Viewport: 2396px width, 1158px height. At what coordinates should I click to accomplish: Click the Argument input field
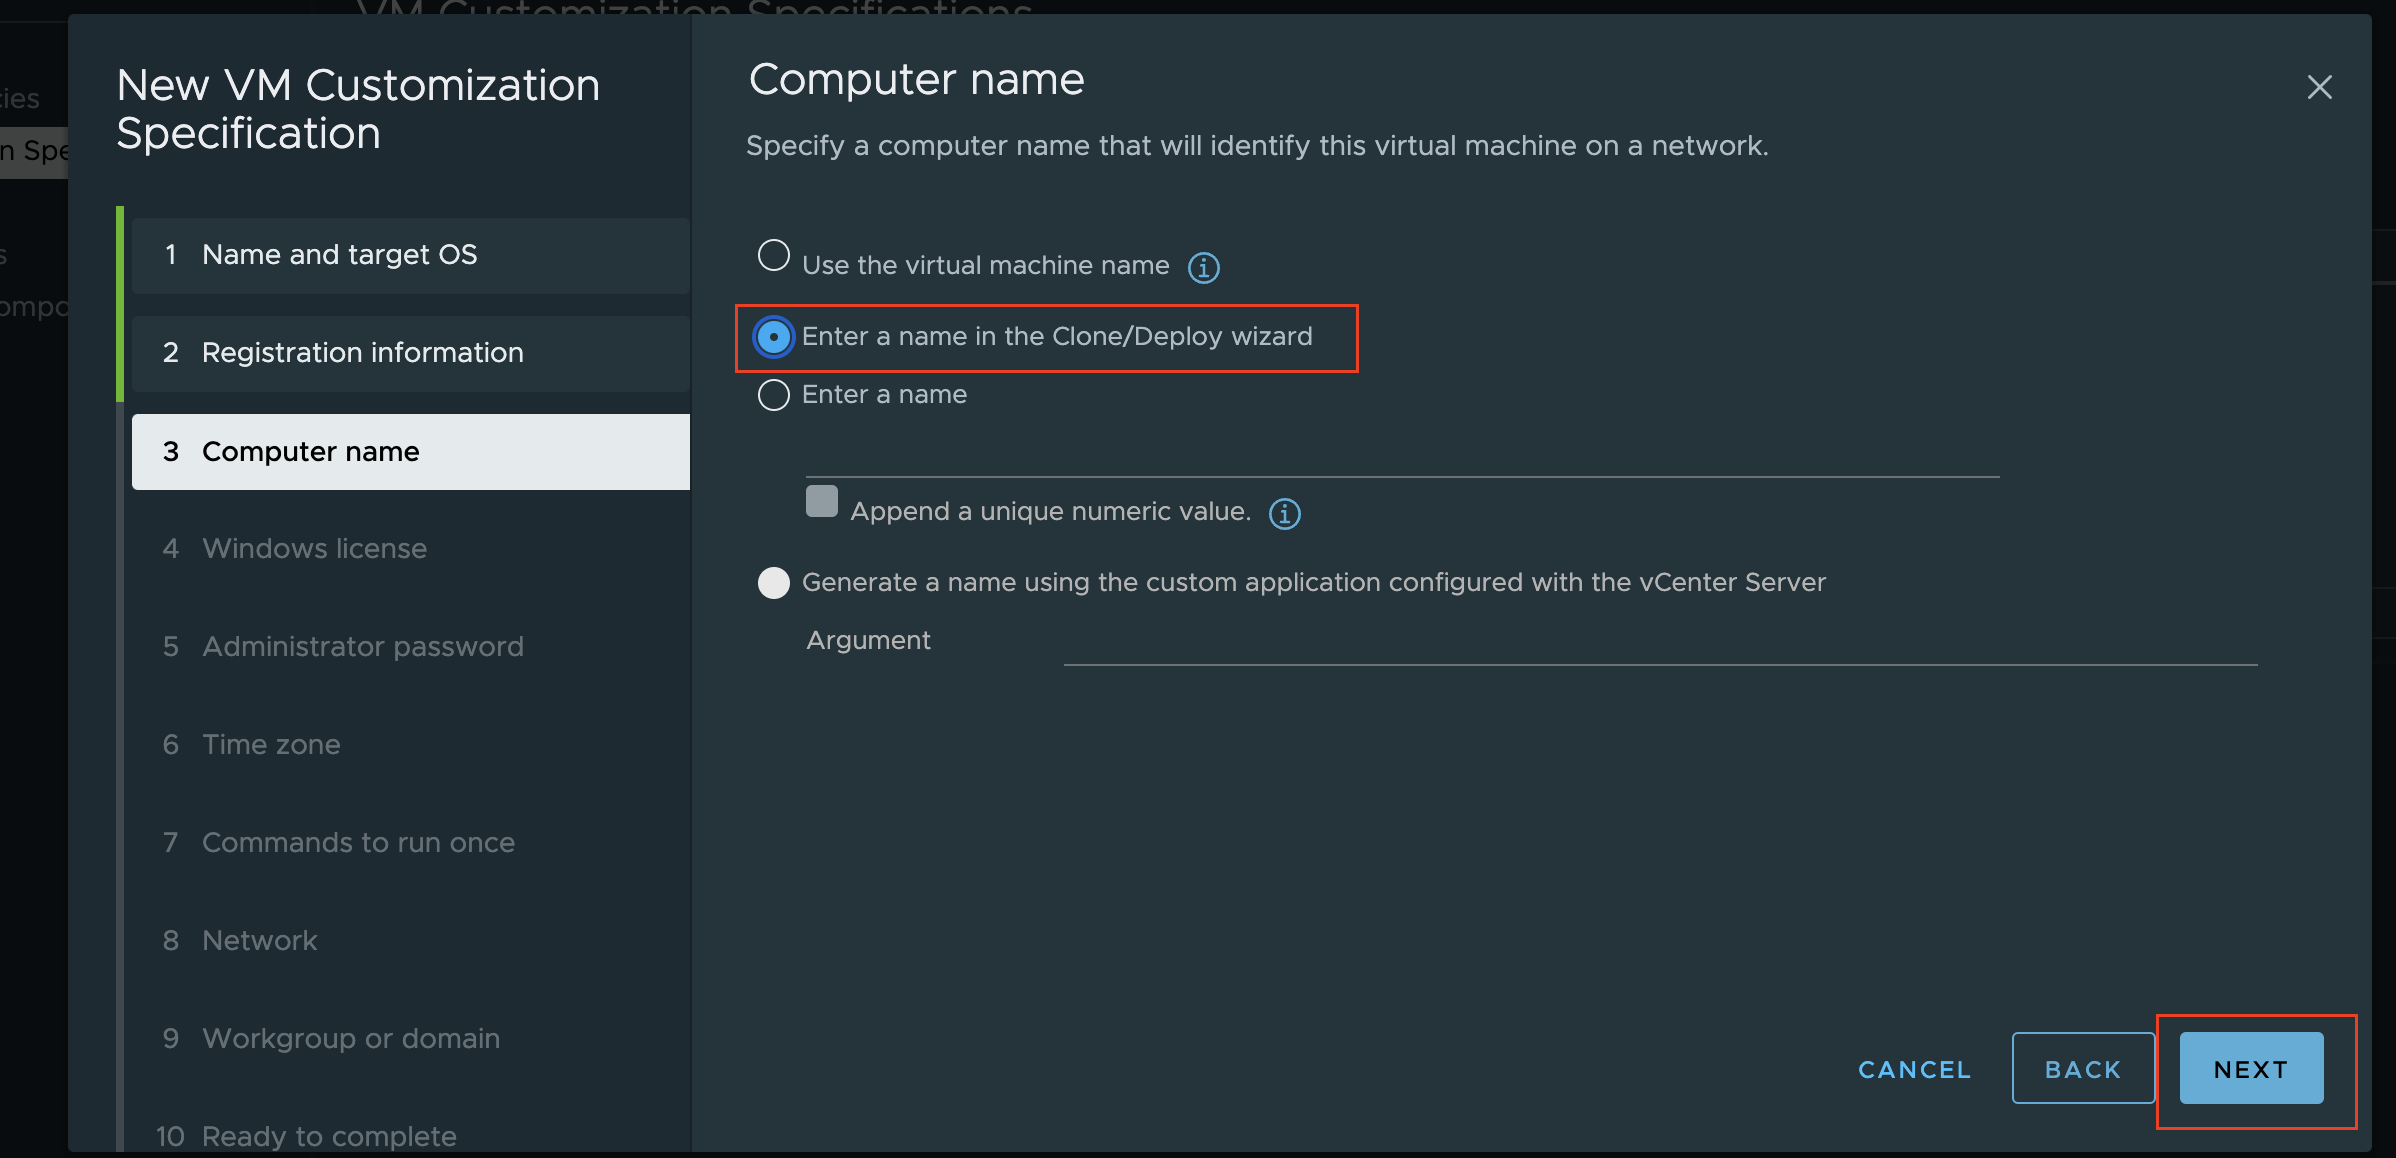[1660, 645]
